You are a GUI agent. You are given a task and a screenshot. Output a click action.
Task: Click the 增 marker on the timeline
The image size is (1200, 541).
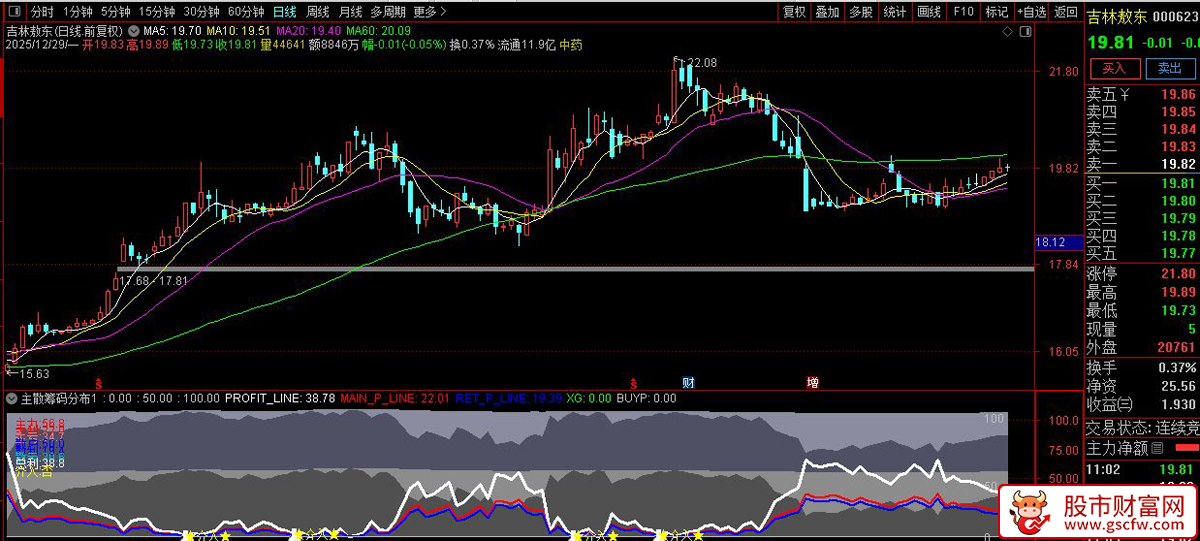[812, 382]
